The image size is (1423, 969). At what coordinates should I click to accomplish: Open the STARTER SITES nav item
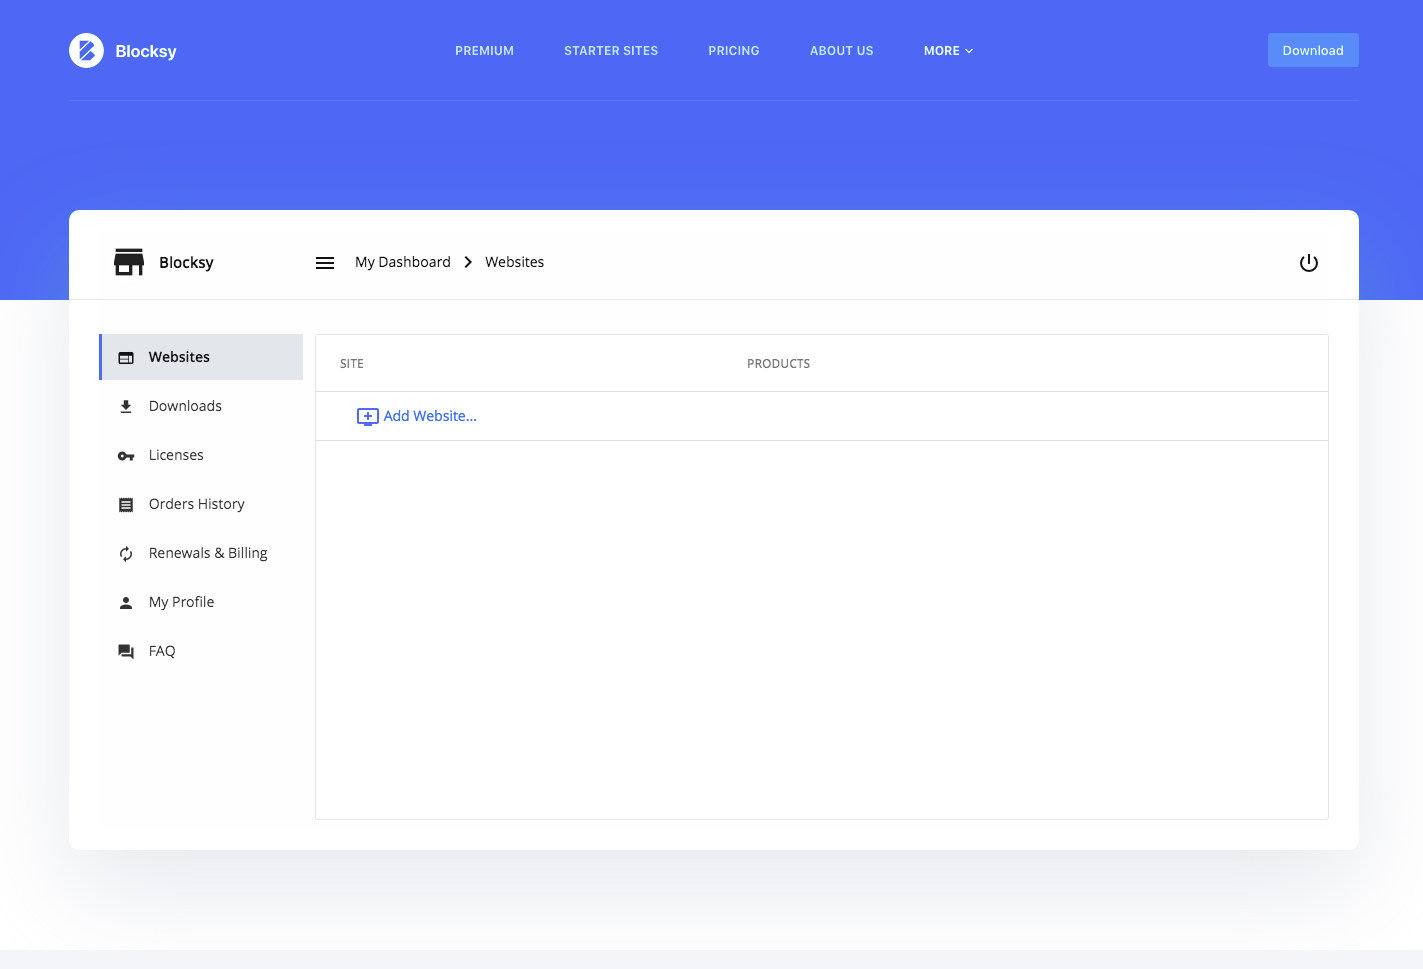tap(611, 51)
